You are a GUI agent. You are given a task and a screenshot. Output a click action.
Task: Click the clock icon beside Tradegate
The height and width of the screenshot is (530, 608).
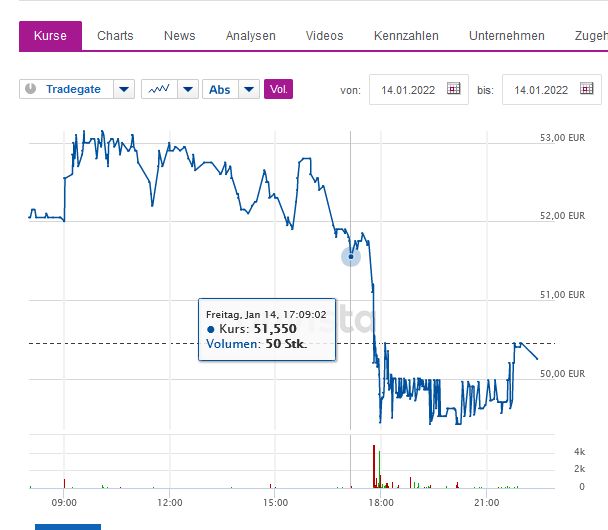30,89
